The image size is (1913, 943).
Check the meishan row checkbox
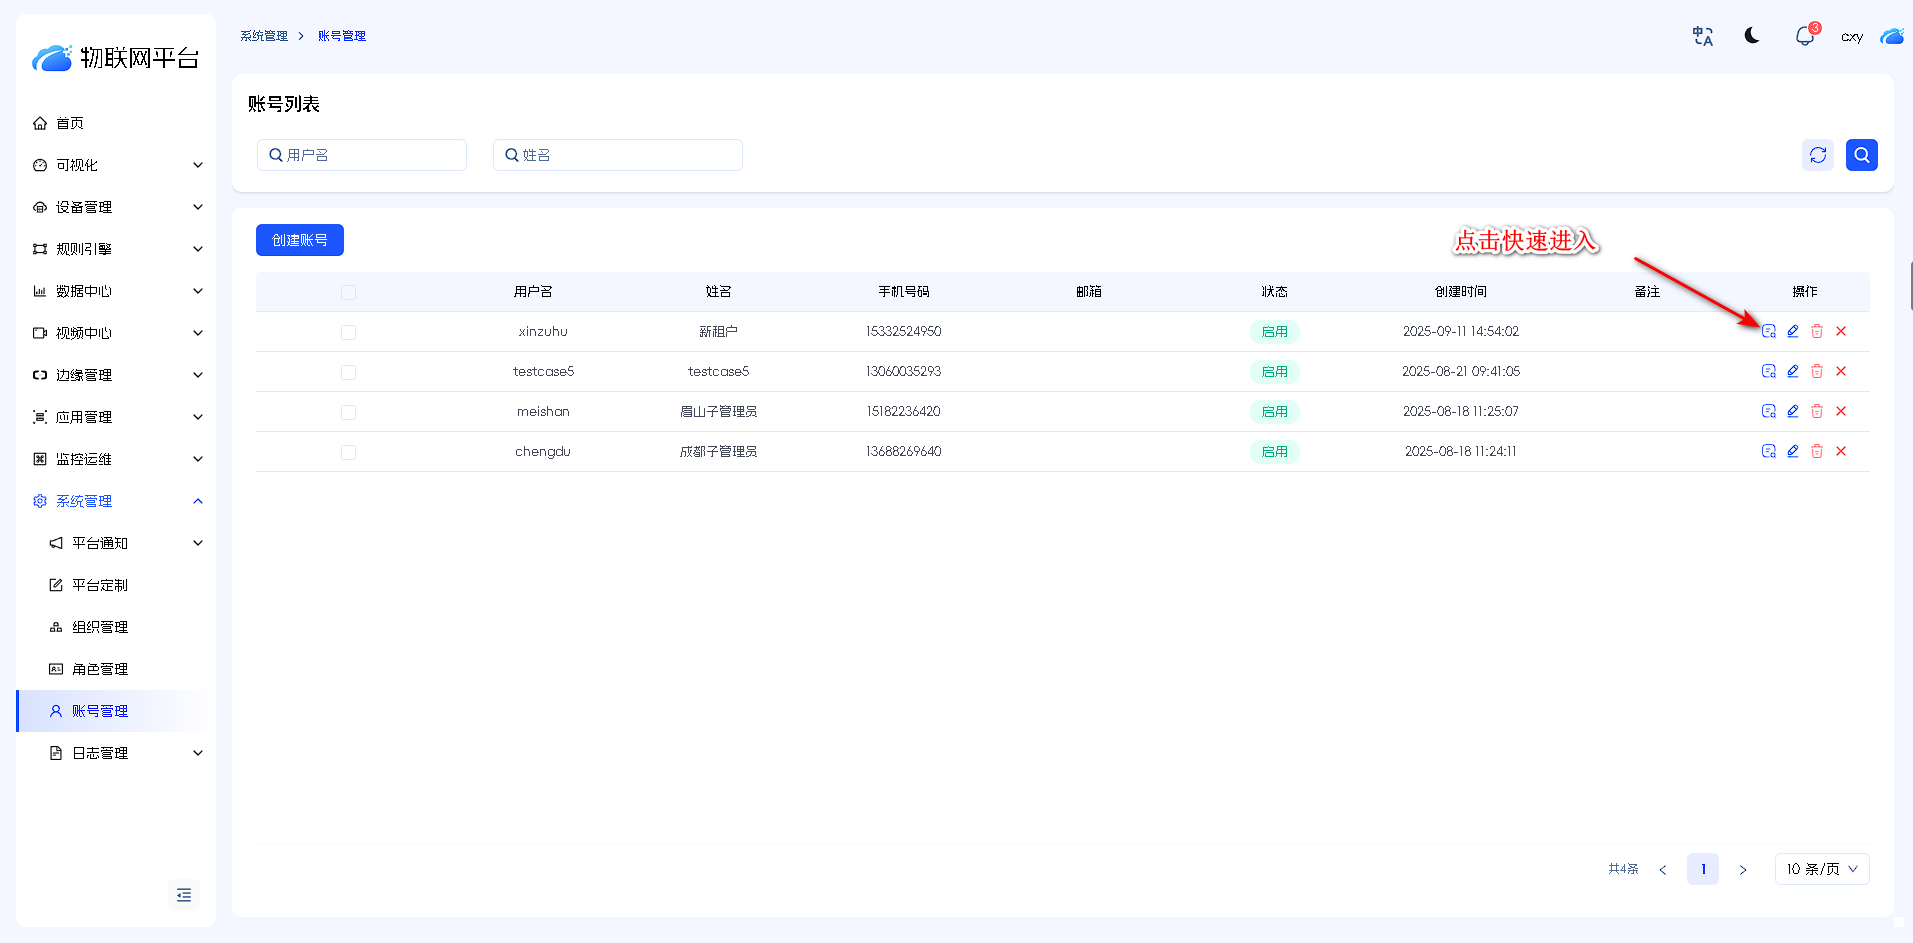[348, 412]
